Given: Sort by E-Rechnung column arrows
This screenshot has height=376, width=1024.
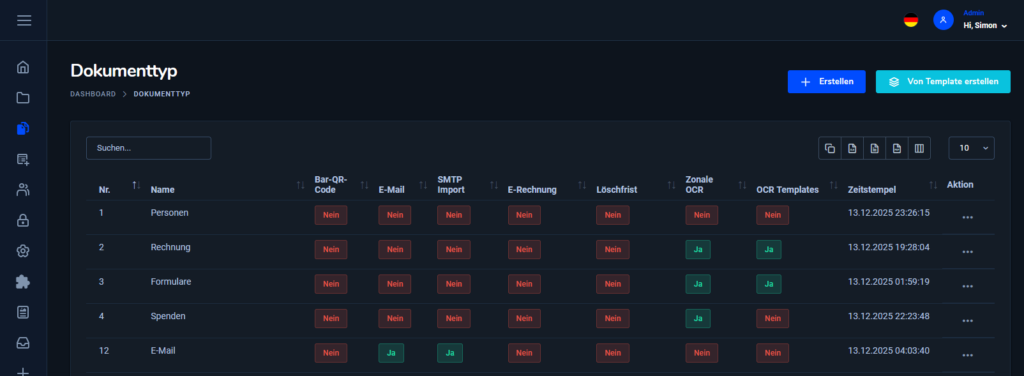Looking at the screenshot, I should coord(582,185).
